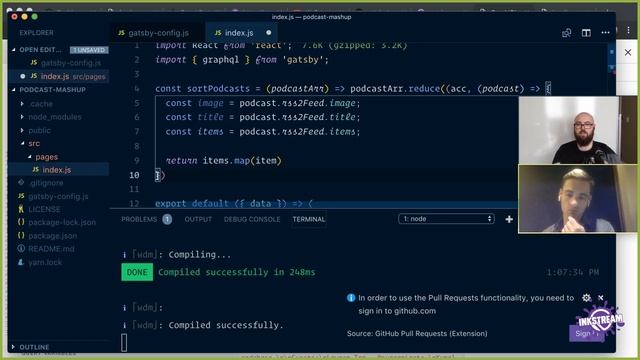The width and height of the screenshot is (640, 360).
Task: Collapse the pages folder
Action: click(46, 157)
